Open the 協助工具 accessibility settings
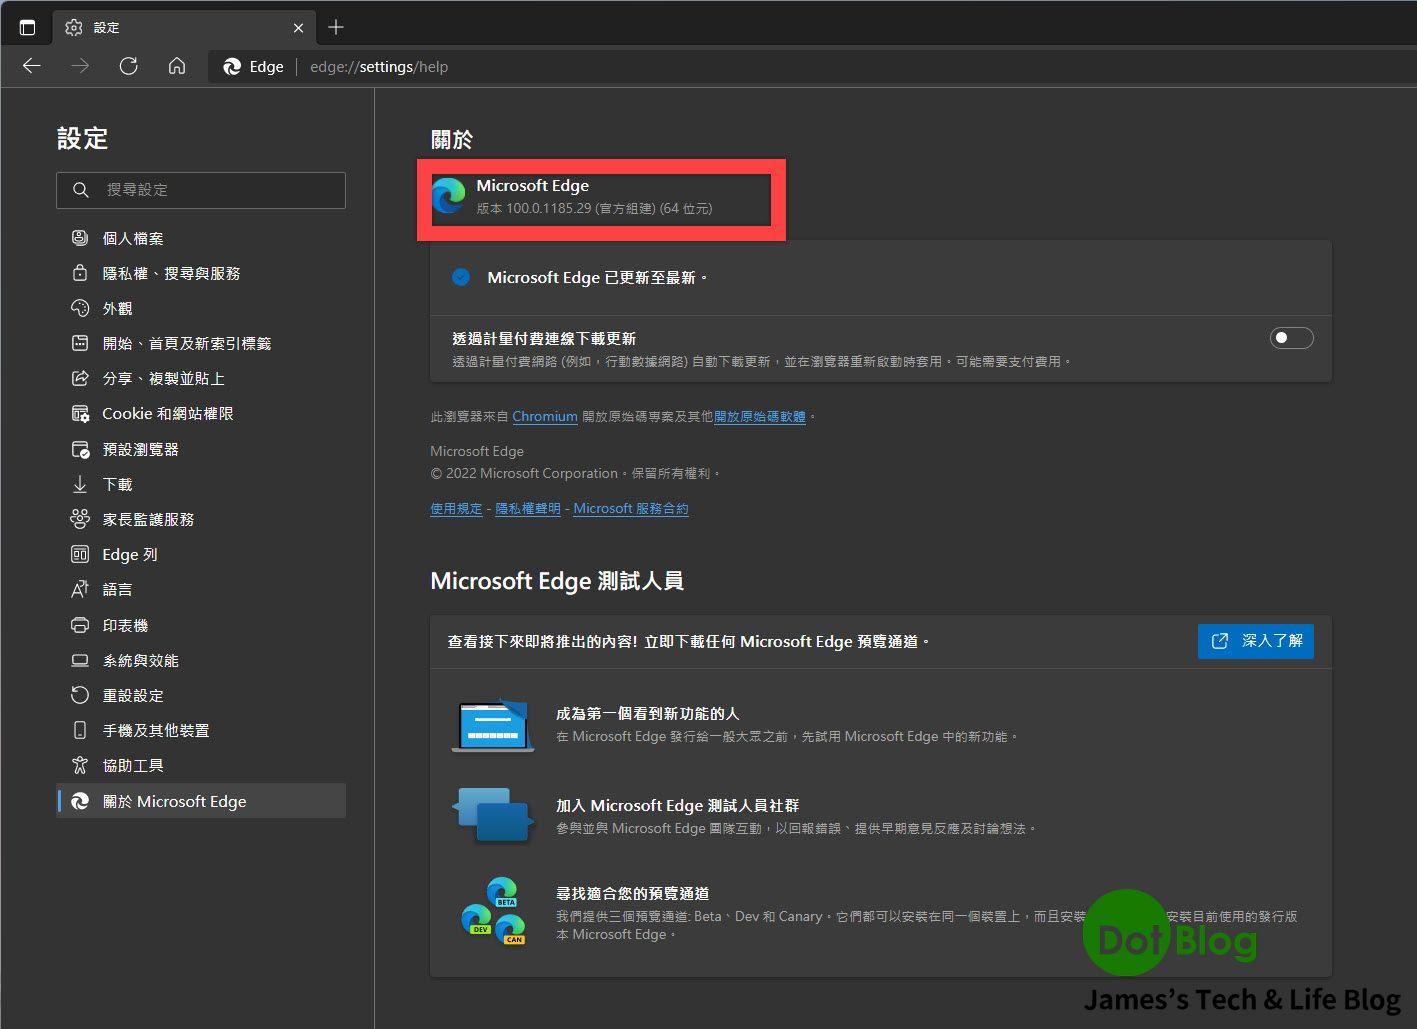Viewport: 1417px width, 1029px height. 131,764
